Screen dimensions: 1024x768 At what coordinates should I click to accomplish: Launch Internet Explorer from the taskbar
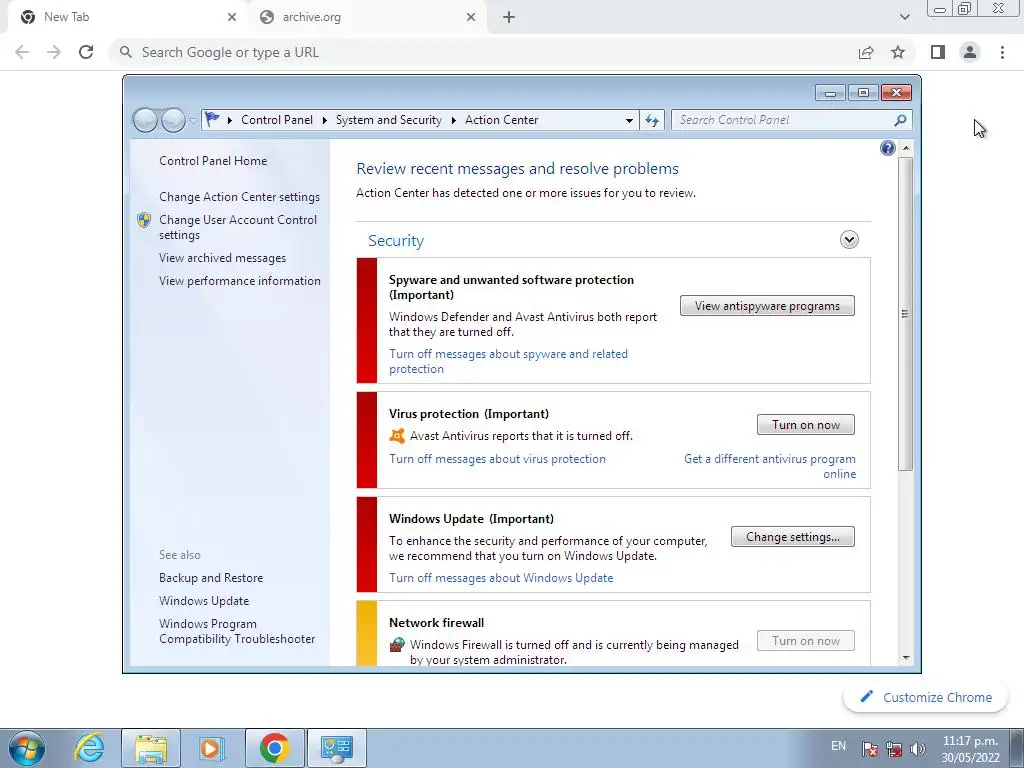(x=89, y=748)
